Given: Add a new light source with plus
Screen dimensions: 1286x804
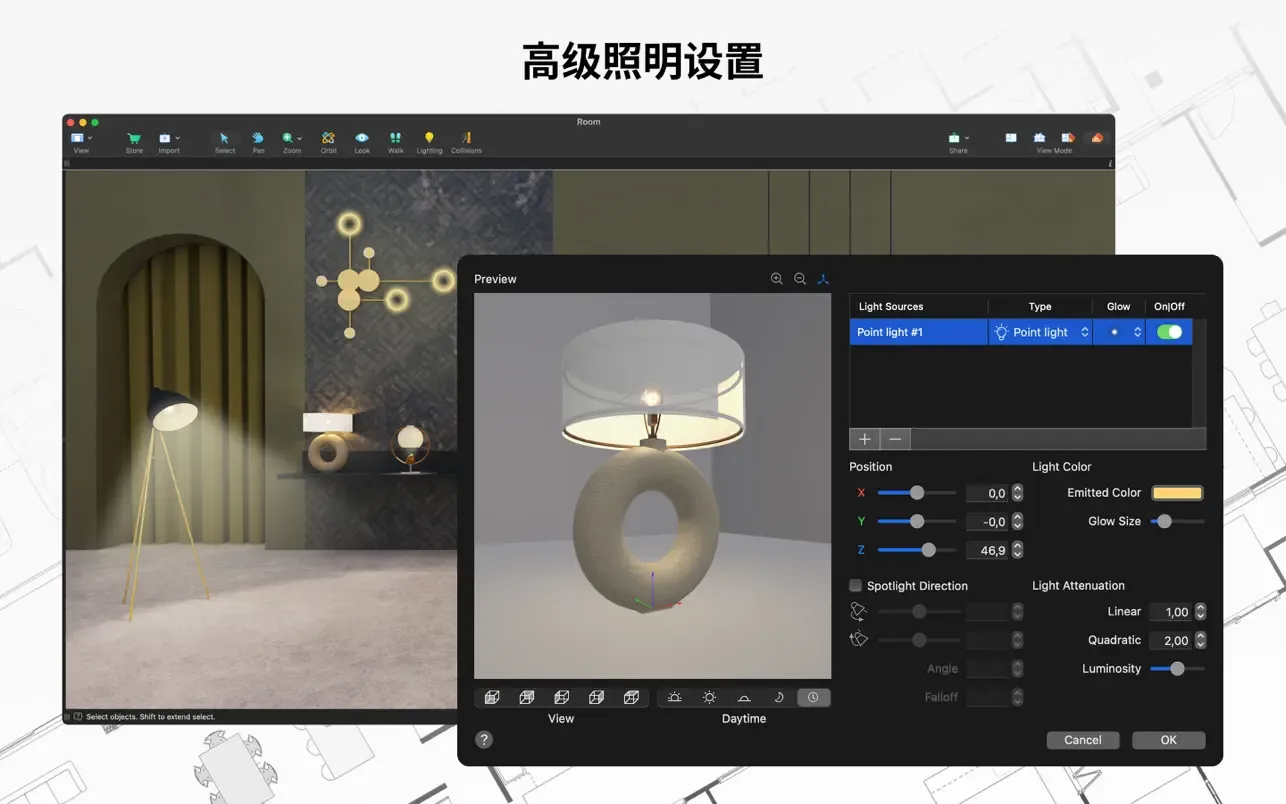Looking at the screenshot, I should coord(864,439).
